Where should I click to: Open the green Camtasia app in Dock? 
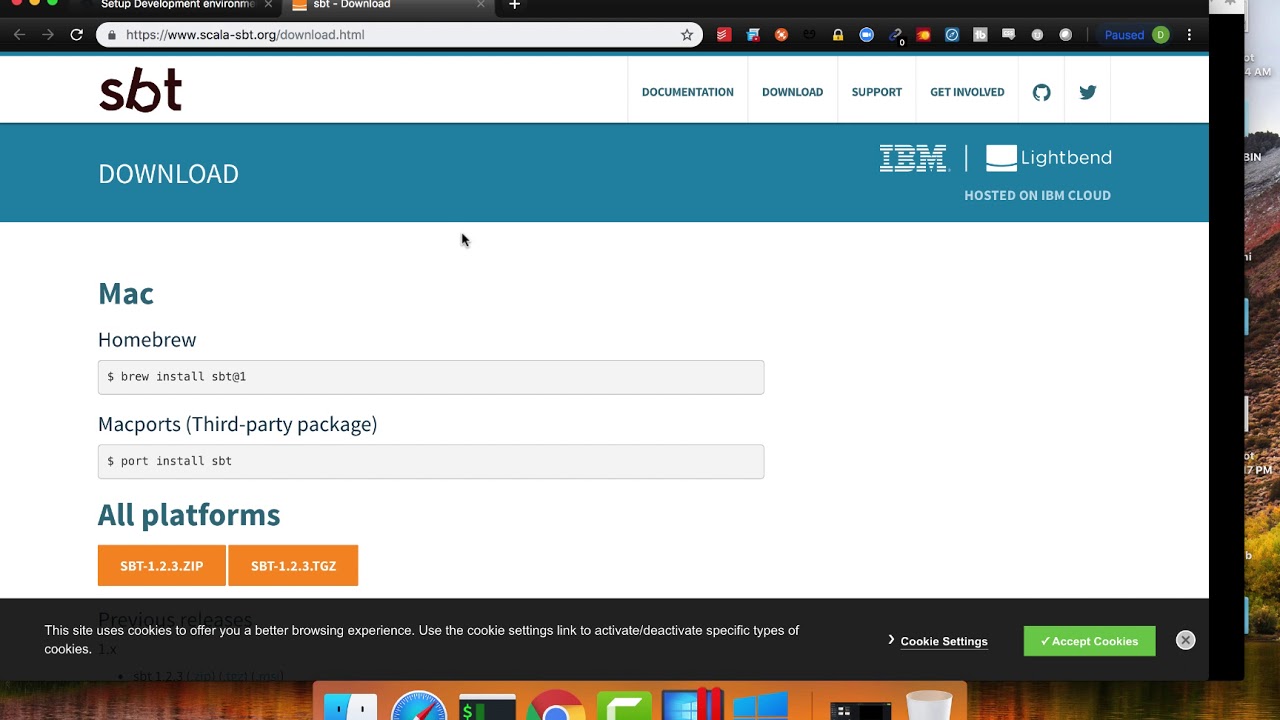click(x=624, y=706)
